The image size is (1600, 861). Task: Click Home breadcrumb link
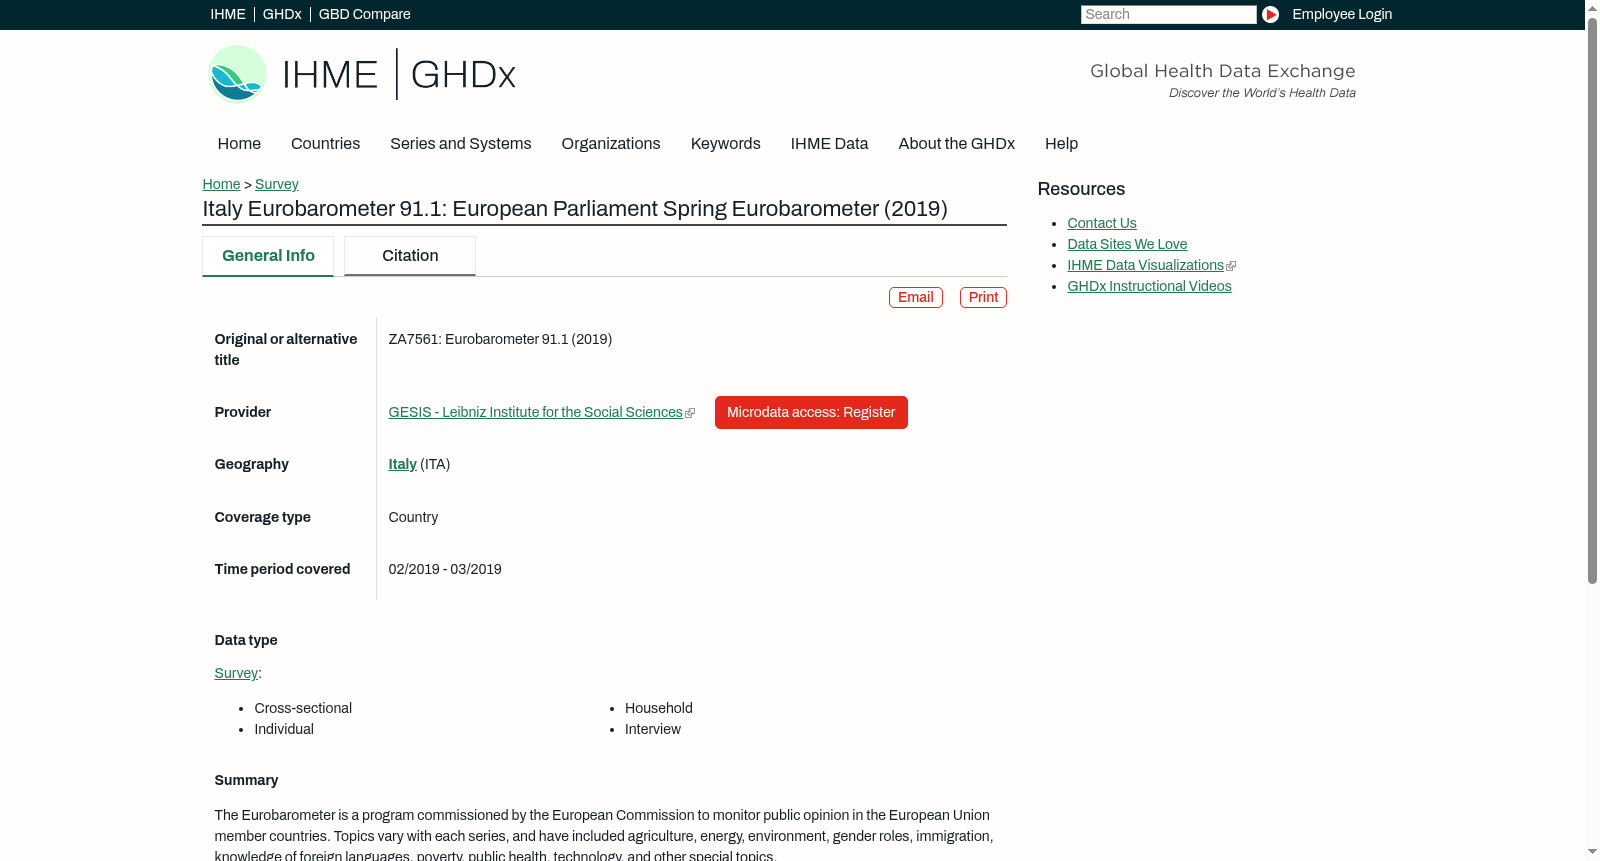[x=221, y=184]
